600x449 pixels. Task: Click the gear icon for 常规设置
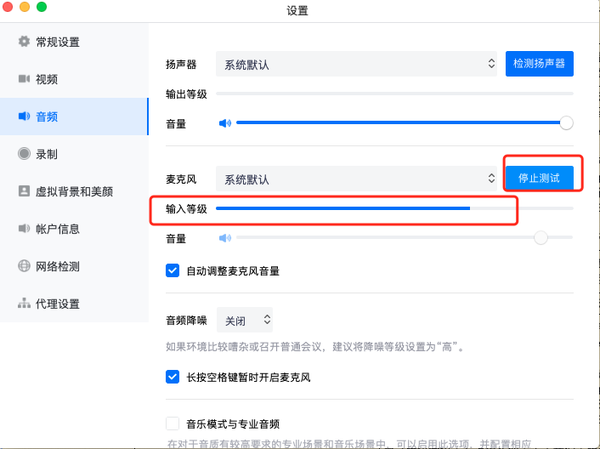pos(24,42)
